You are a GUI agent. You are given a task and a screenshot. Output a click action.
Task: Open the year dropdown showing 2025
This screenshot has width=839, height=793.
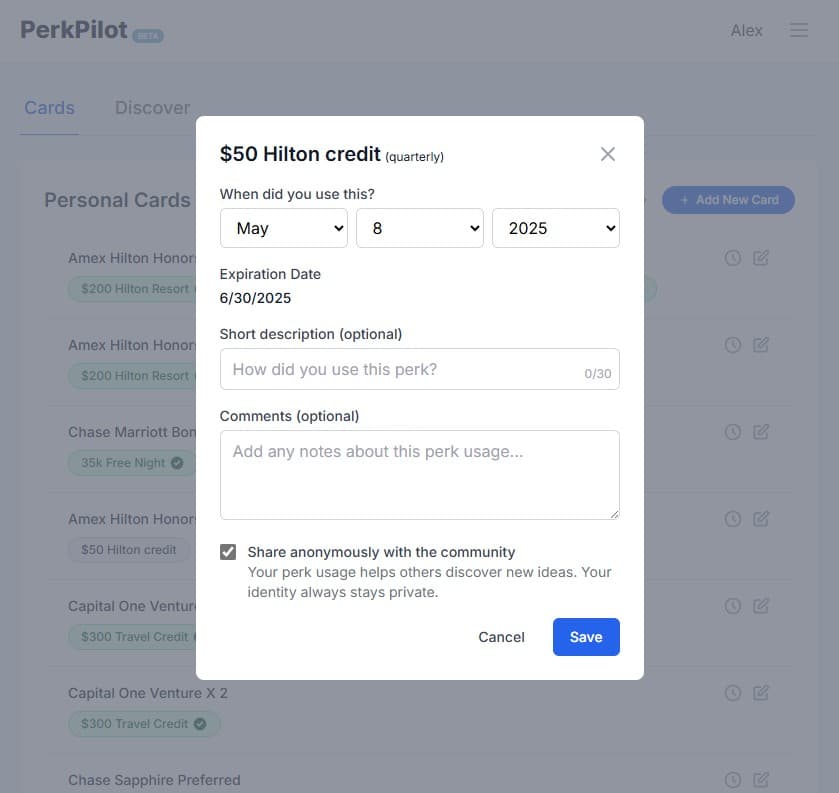point(556,228)
